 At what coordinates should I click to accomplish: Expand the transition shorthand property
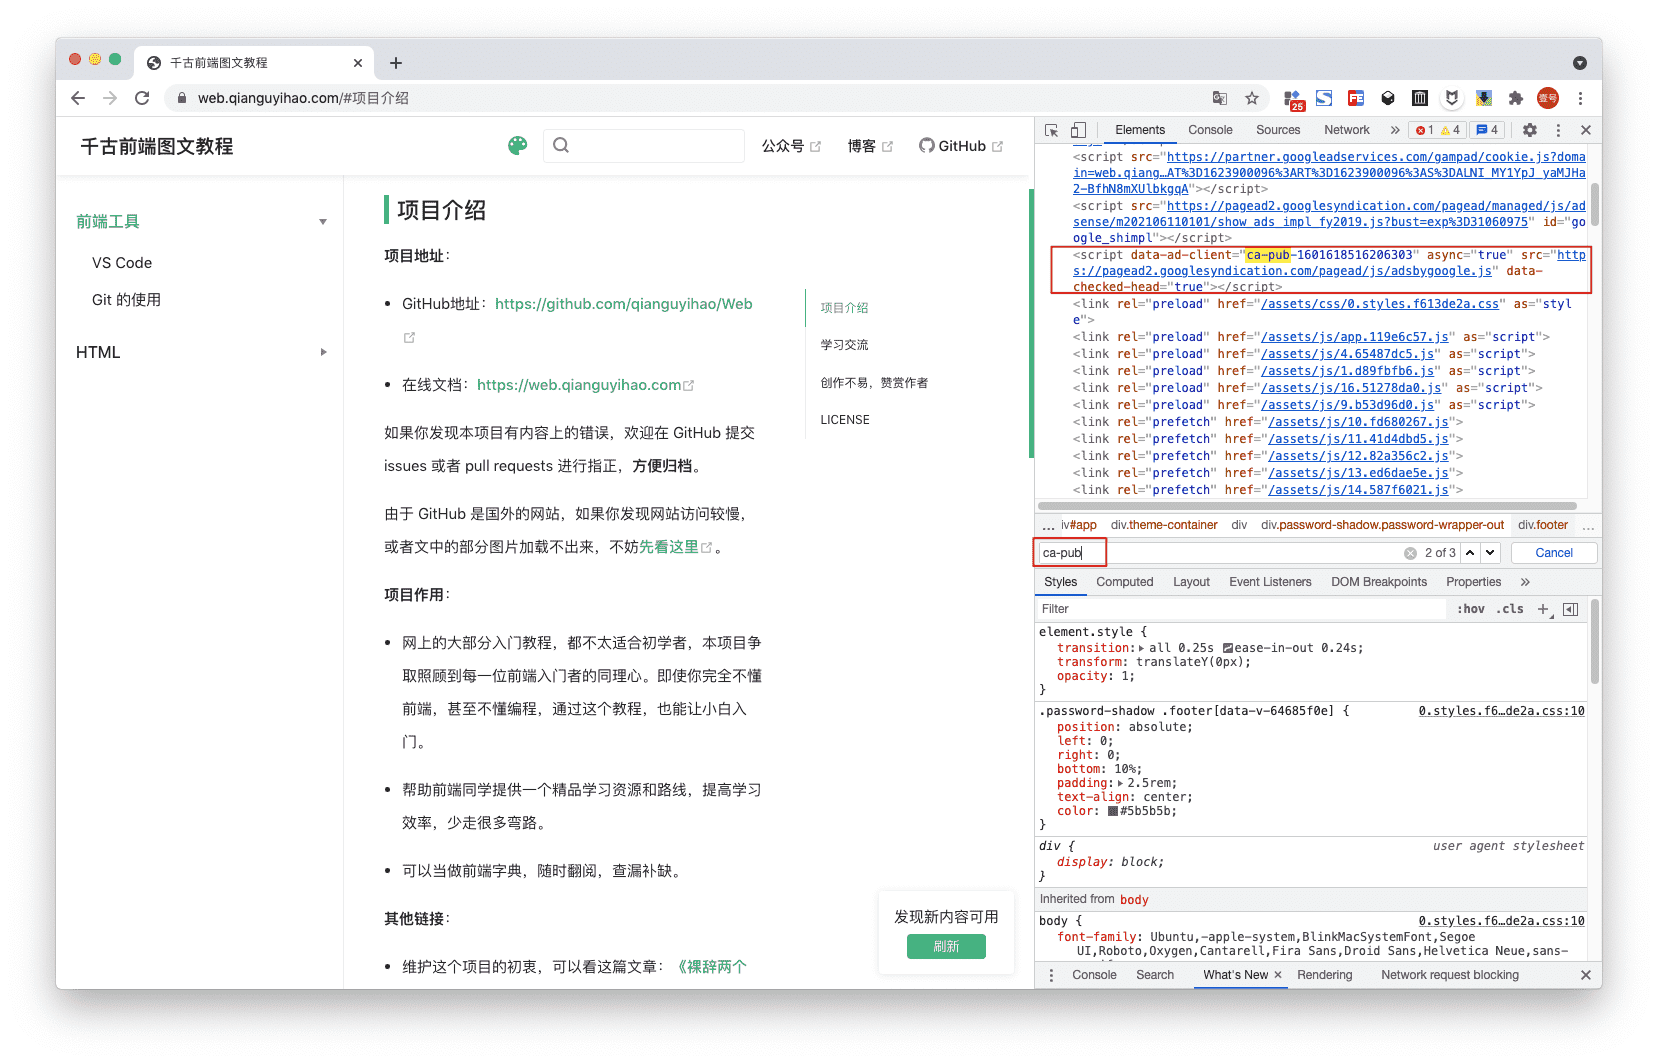point(1142,648)
